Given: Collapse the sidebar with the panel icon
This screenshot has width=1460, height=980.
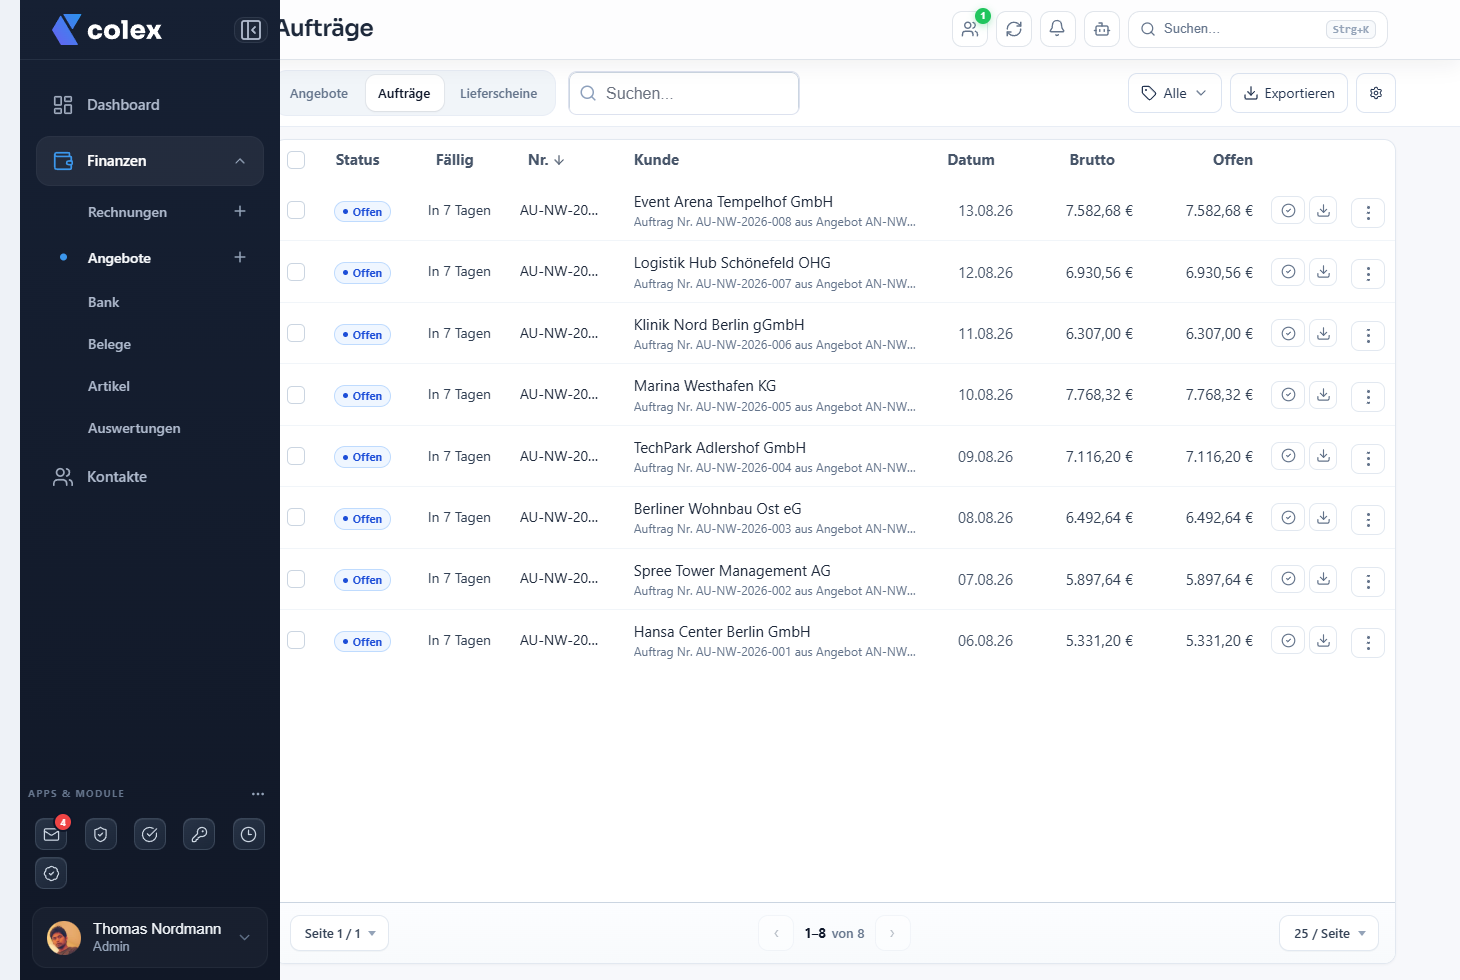Looking at the screenshot, I should pos(251,30).
